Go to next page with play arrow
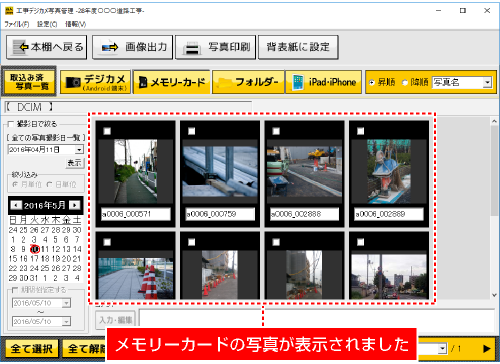This screenshot has height=364, width=500. 486,349
